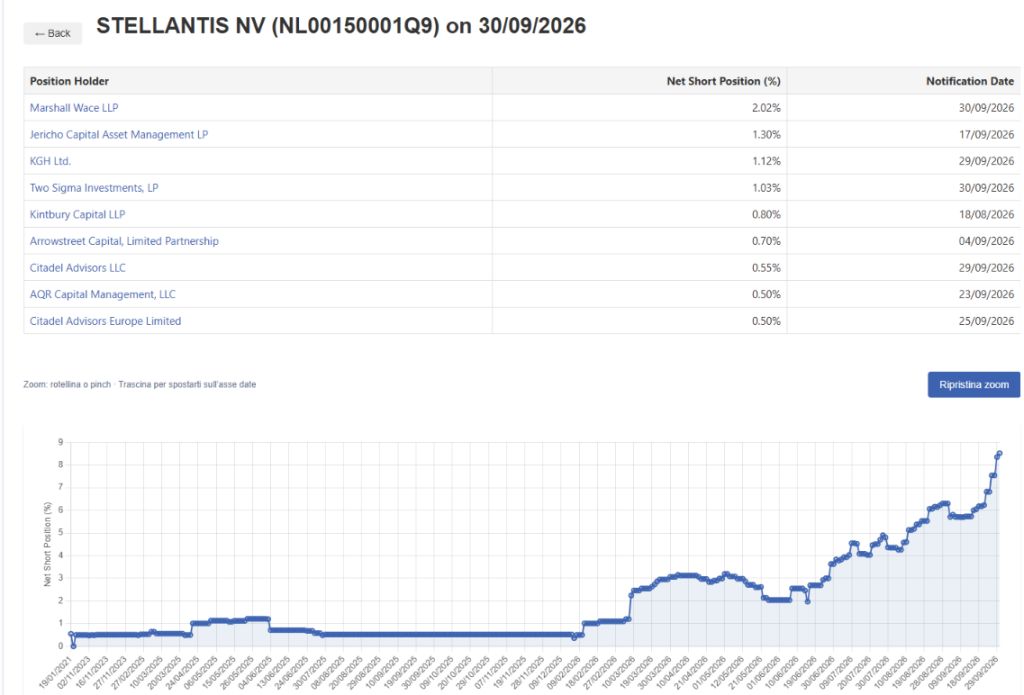The height and width of the screenshot is (695, 1024).
Task: Open Two Sigma Investments, LP link
Action: (x=94, y=188)
